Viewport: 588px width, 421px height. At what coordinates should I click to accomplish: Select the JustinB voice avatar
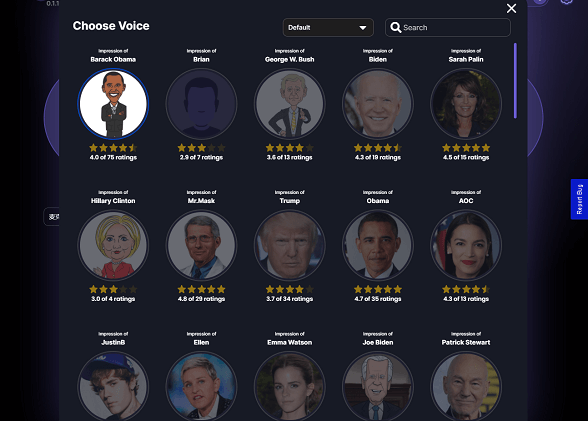pos(113,386)
